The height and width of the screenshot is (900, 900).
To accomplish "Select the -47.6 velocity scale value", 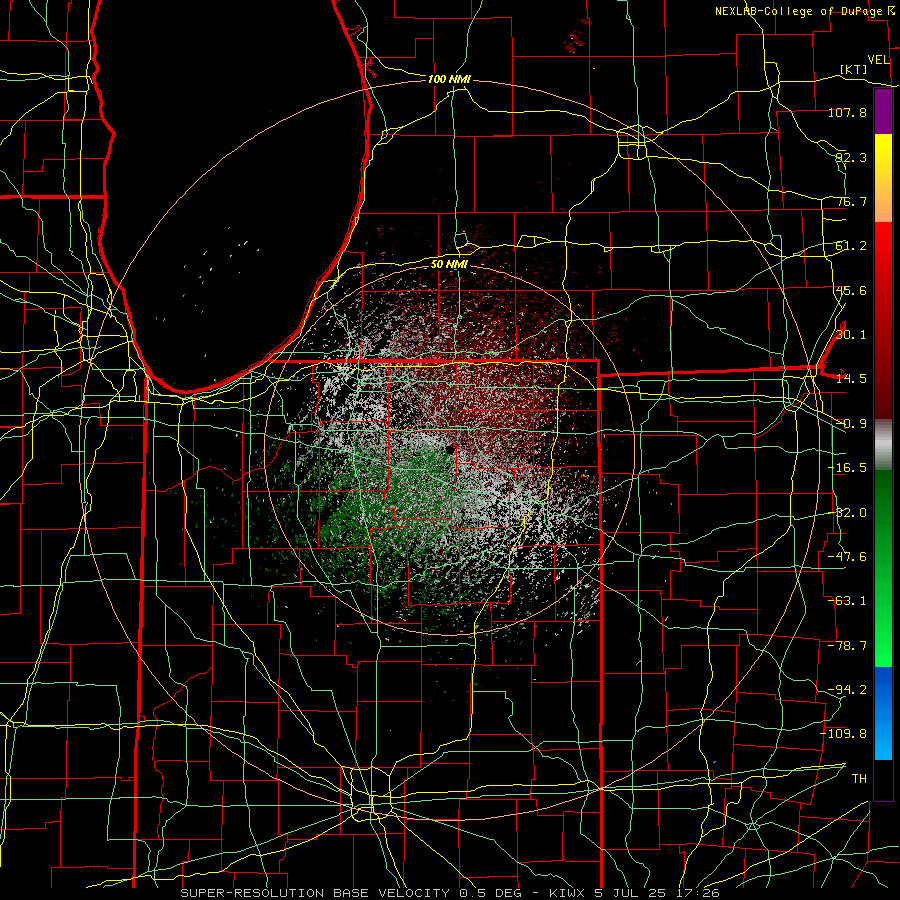I will [x=847, y=557].
